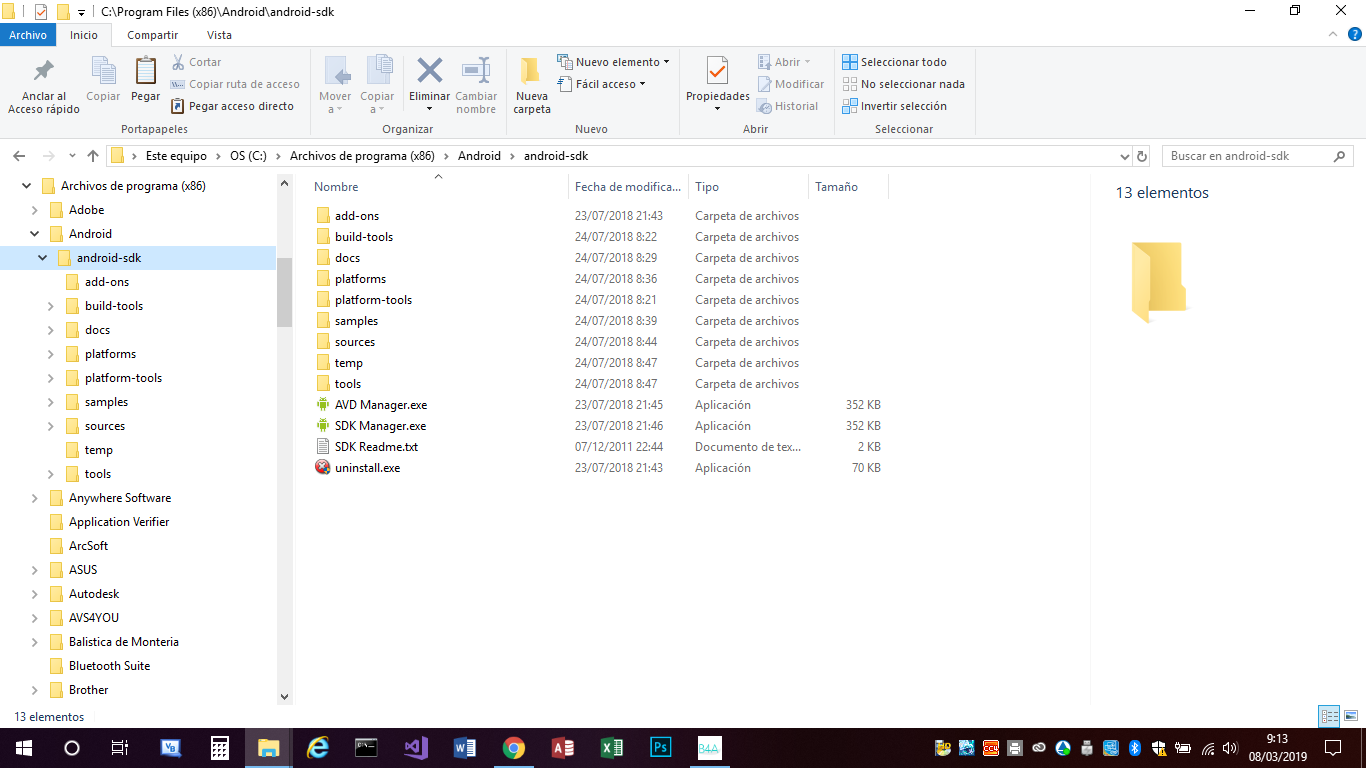The height and width of the screenshot is (768, 1366).
Task: Click the Historial ribbon command
Action: (788, 106)
